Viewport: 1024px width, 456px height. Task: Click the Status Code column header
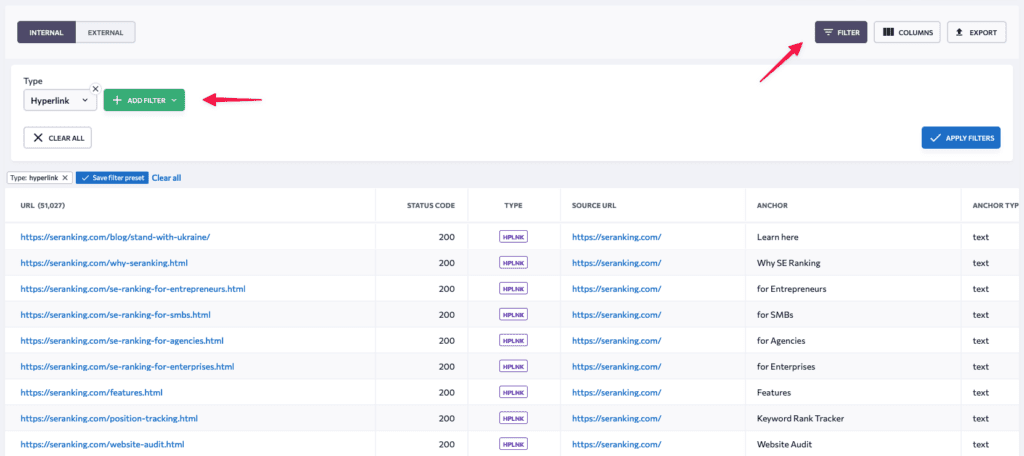(430, 205)
